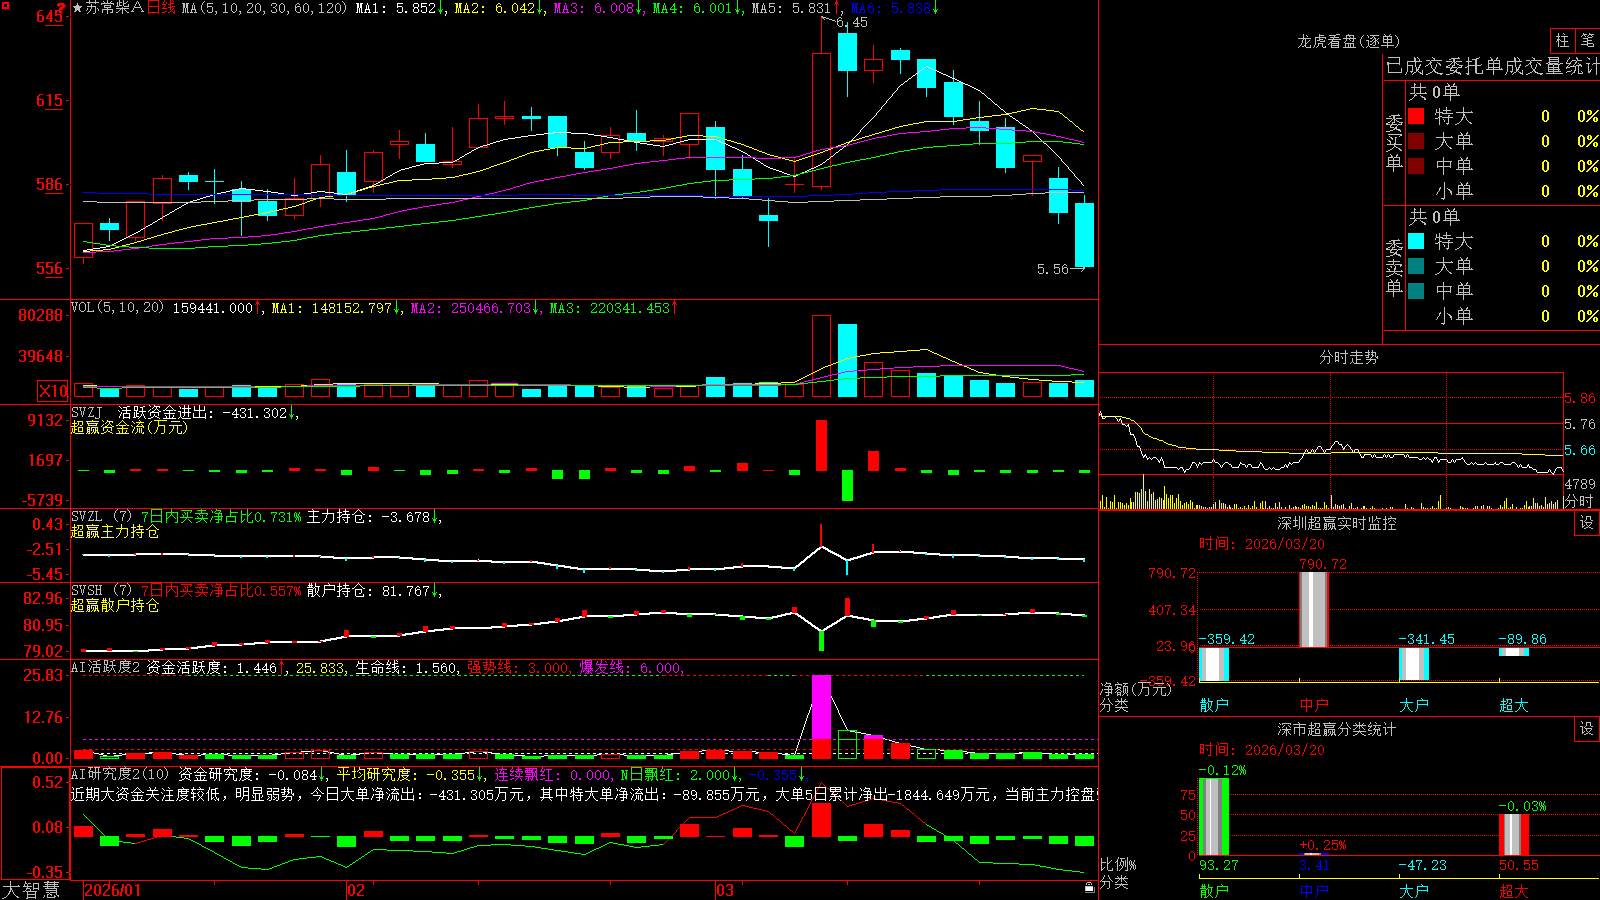Click the star icon before 苏常柴A

(77, 8)
